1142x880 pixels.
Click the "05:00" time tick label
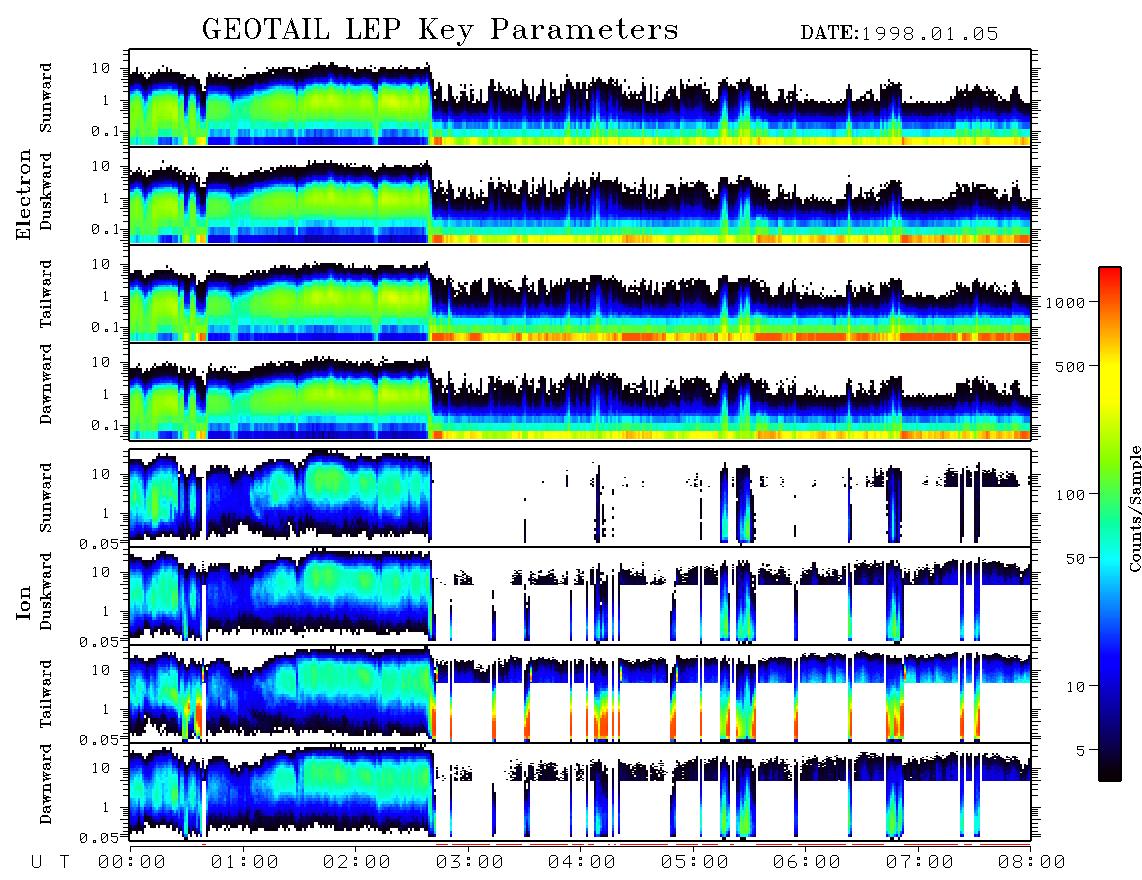695,863
